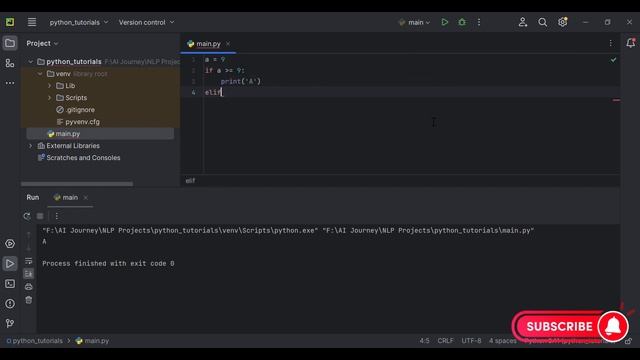The height and width of the screenshot is (360, 640).
Task: Place cursor at elif on line 4
Action: (213, 93)
